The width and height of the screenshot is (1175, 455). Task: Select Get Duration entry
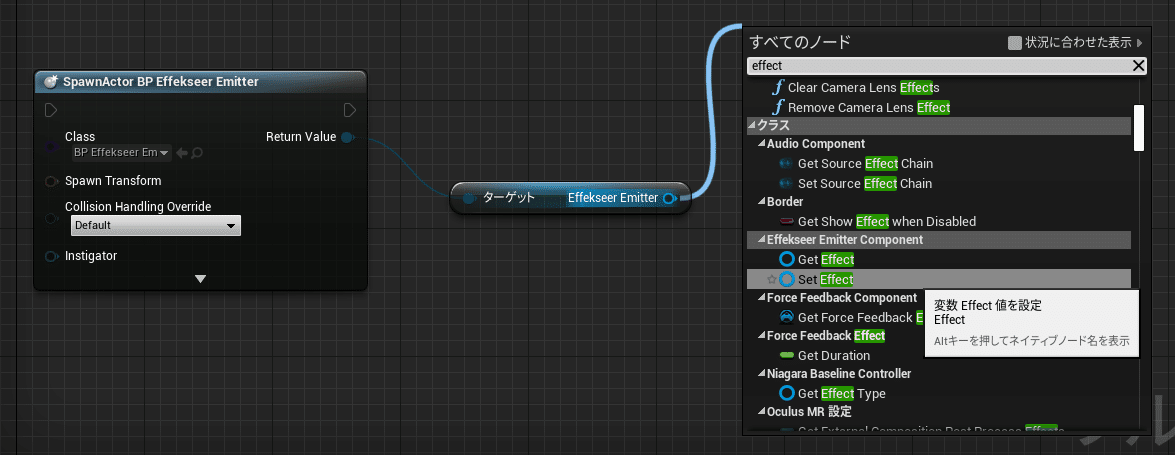833,355
